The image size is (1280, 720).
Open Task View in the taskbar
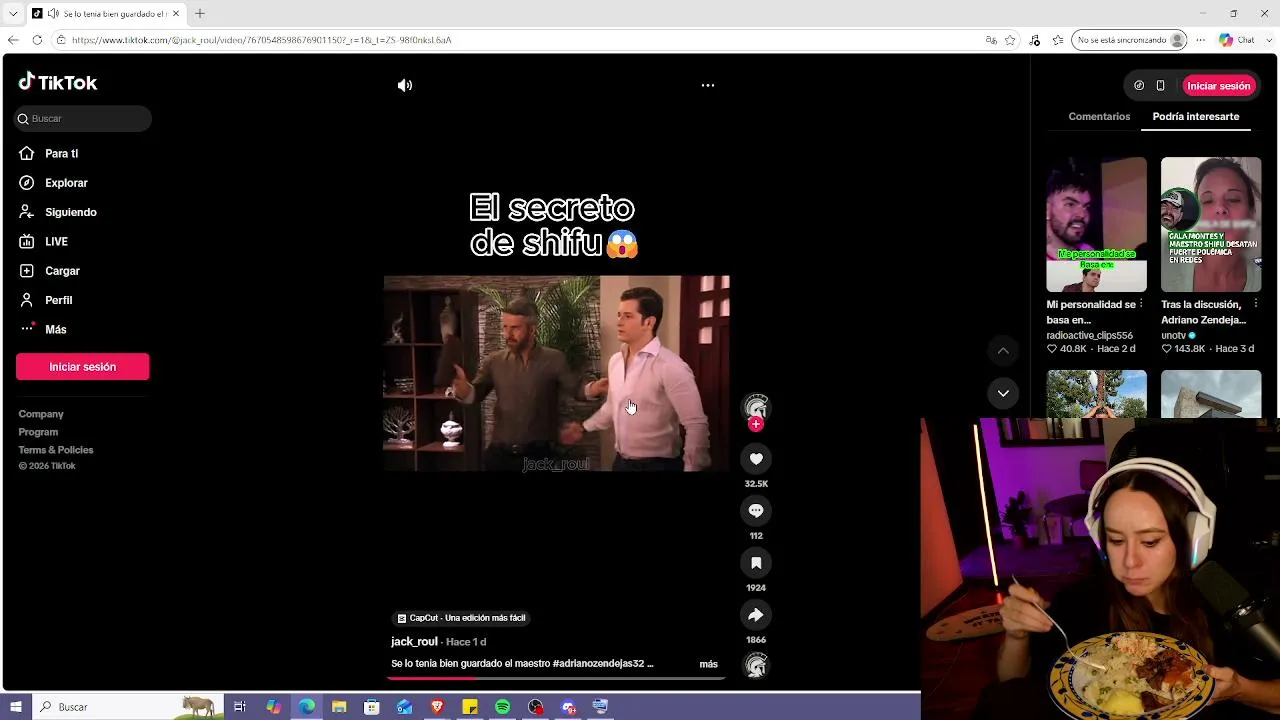click(240, 707)
